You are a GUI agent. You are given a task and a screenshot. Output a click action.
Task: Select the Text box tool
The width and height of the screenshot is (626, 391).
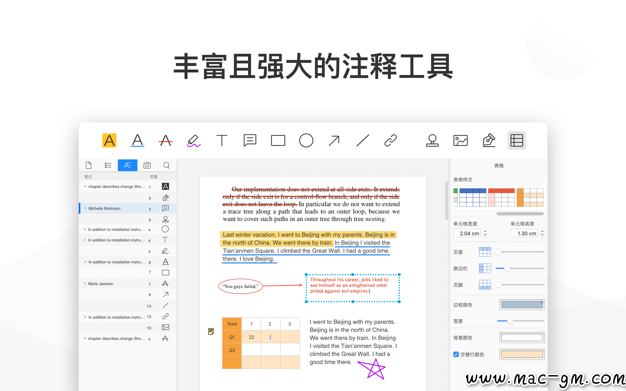pos(222,141)
